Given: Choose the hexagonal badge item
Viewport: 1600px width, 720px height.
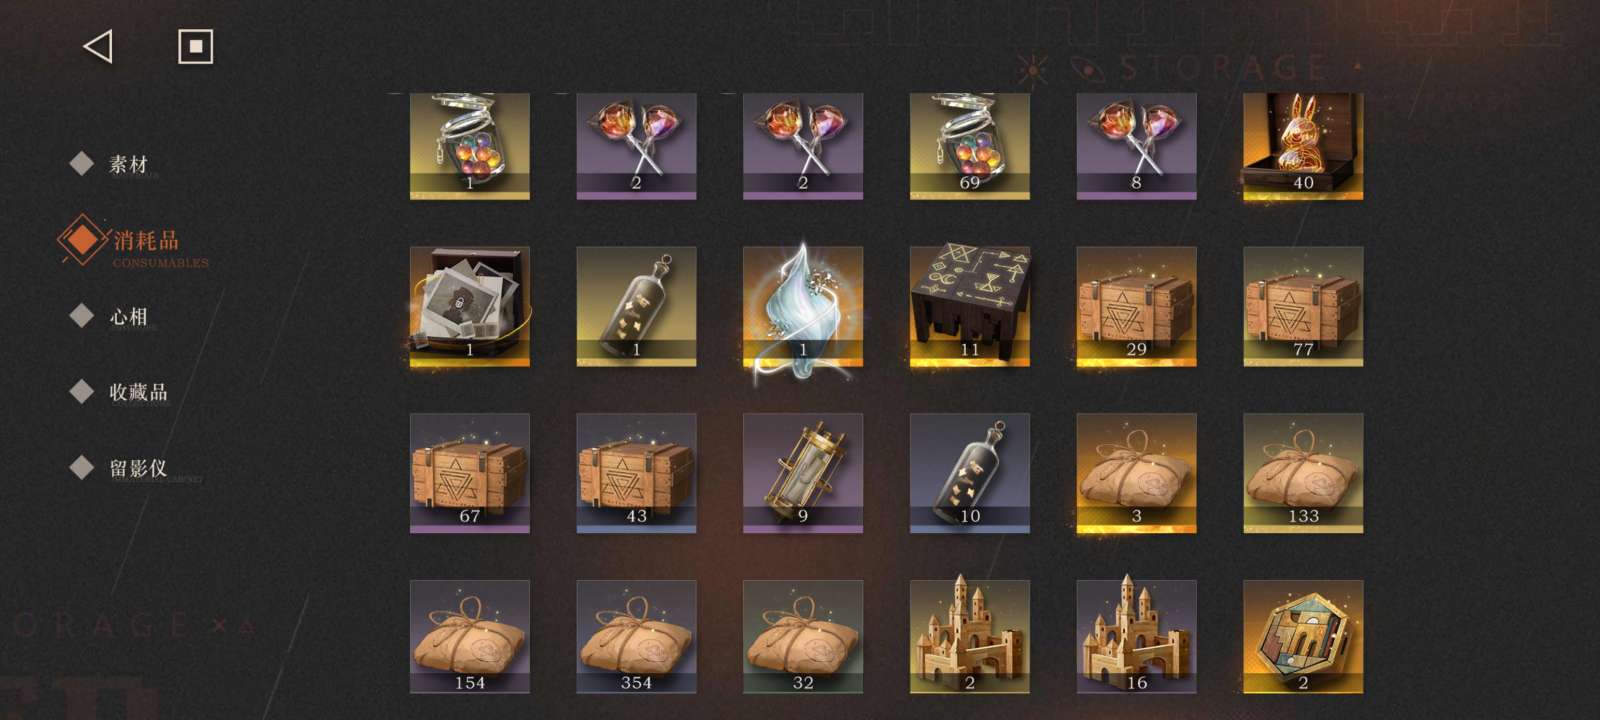Looking at the screenshot, I should [1303, 637].
